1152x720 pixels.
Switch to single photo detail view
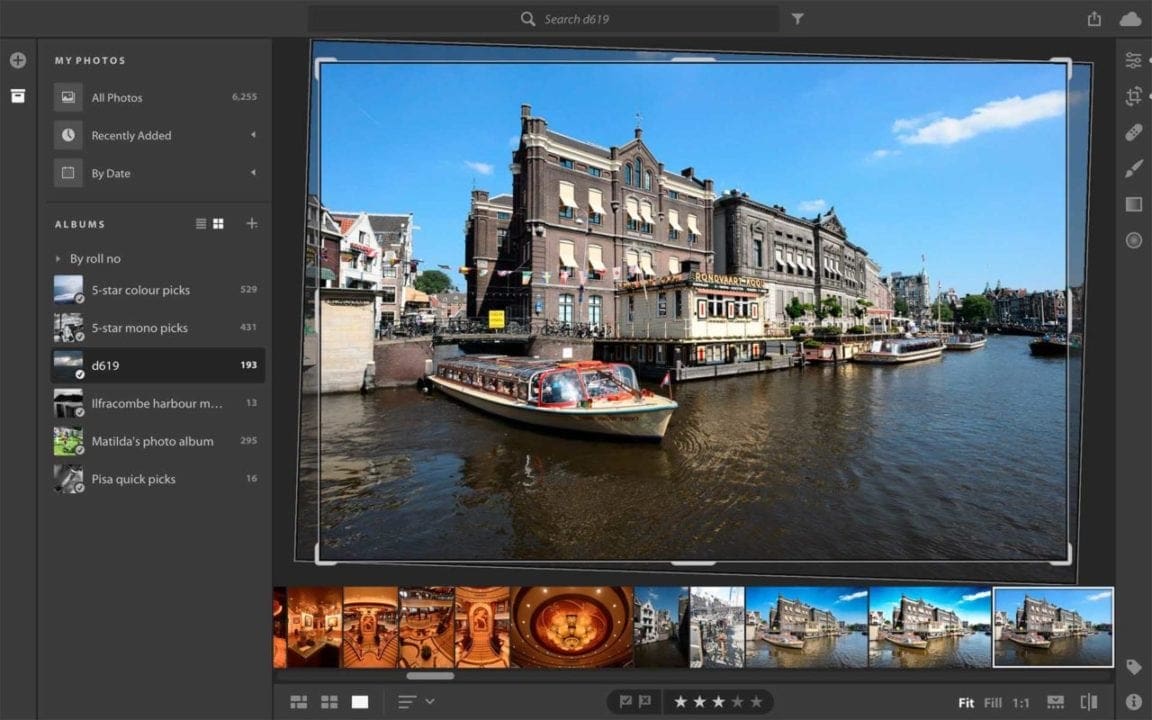(360, 702)
